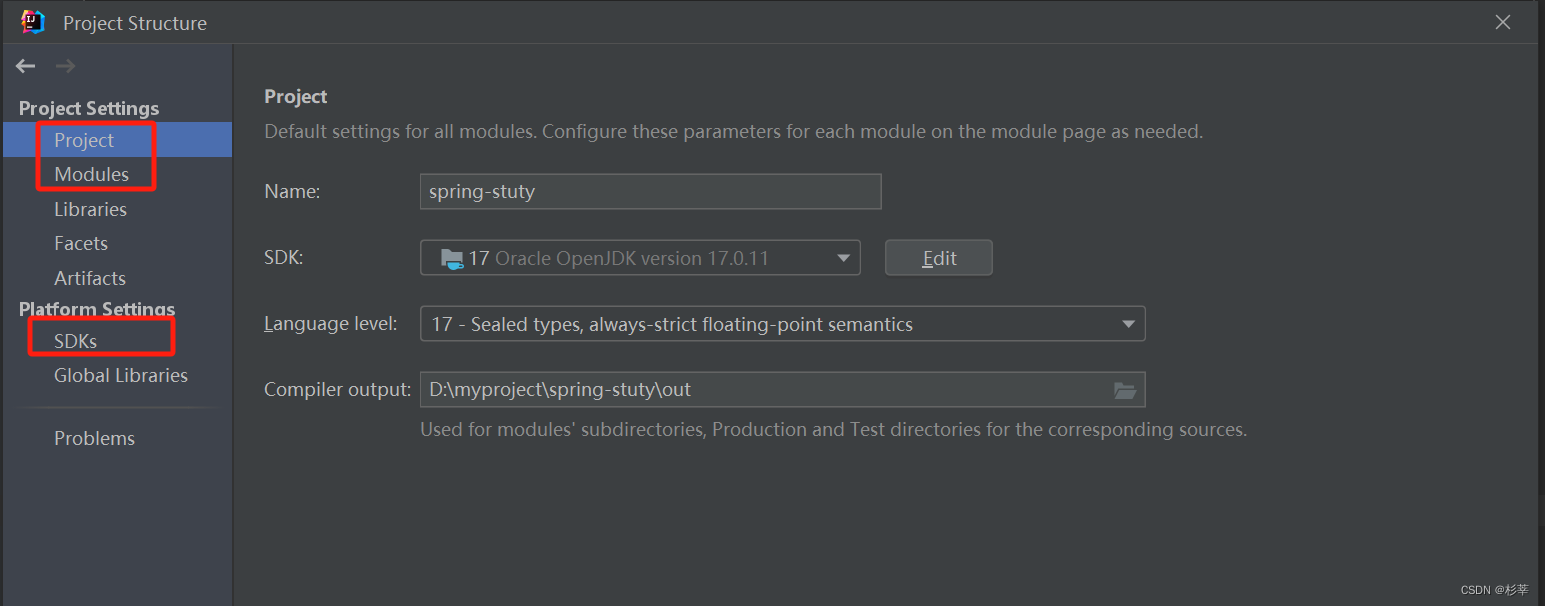Open the Modules settings page
Screen dimensions: 1545x606
[x=91, y=174]
